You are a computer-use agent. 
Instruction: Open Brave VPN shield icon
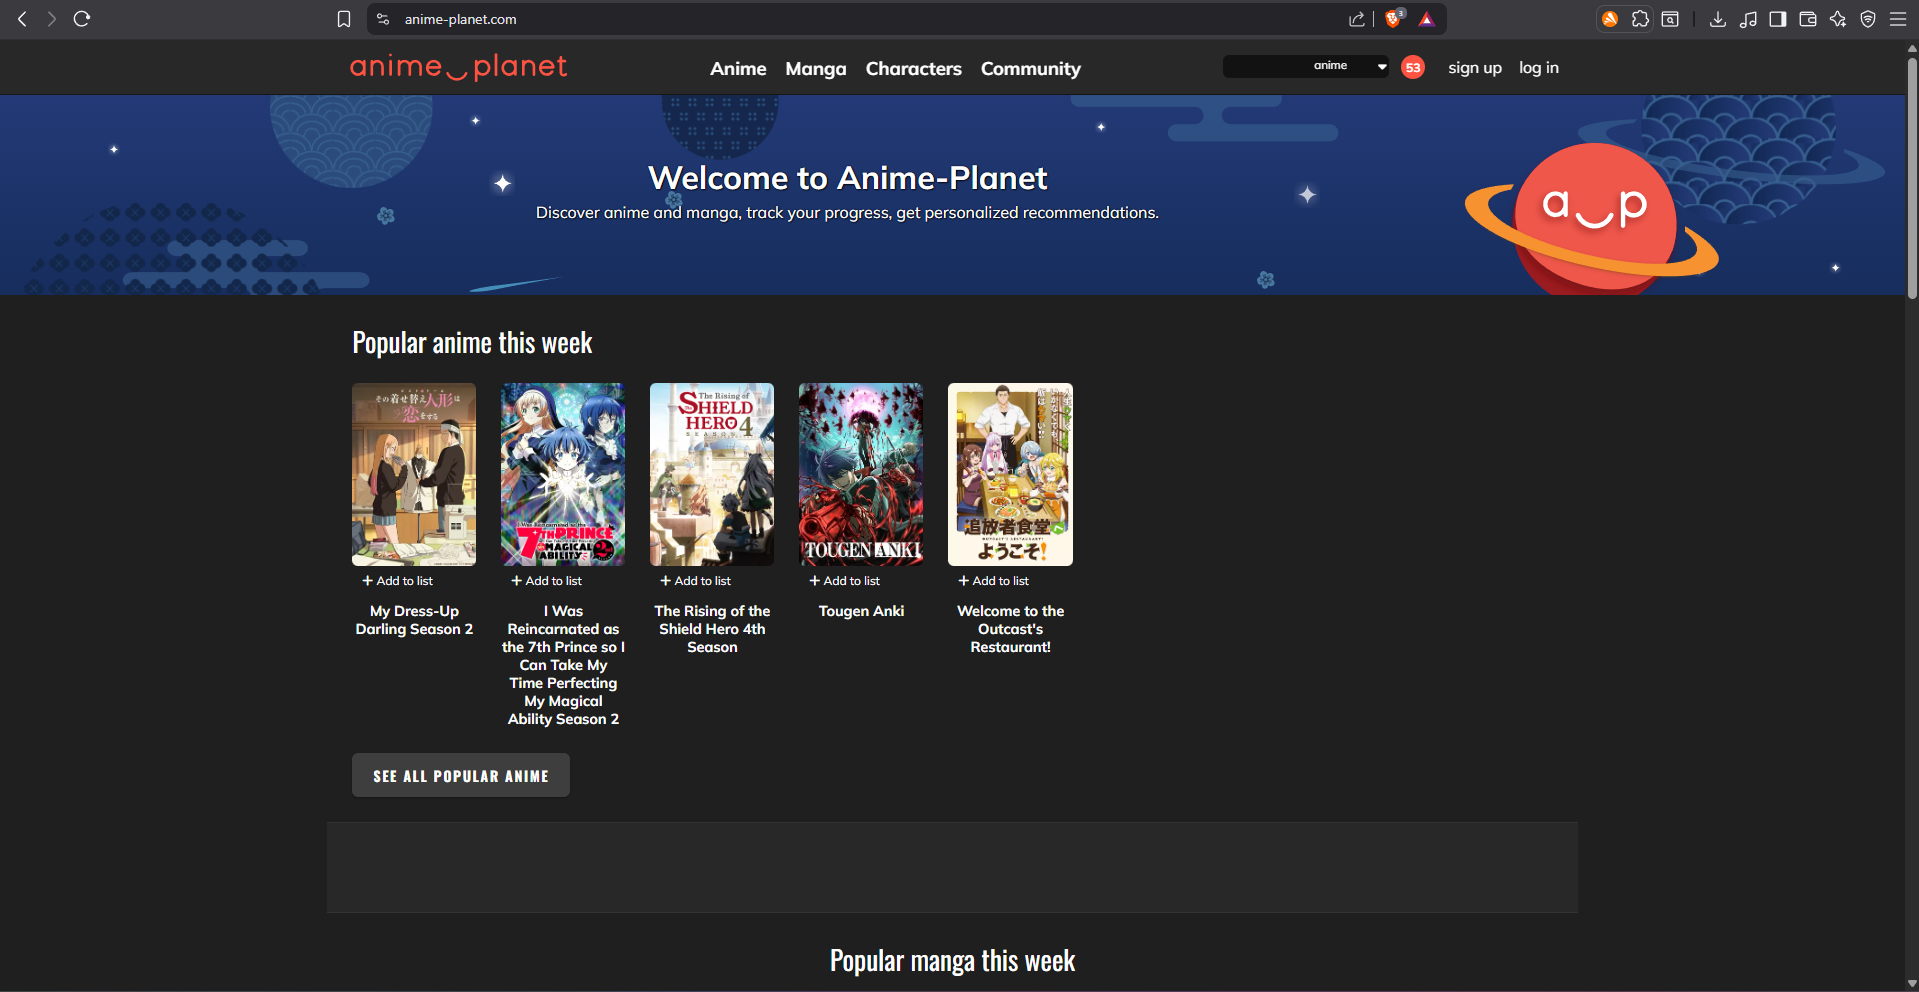point(1868,19)
